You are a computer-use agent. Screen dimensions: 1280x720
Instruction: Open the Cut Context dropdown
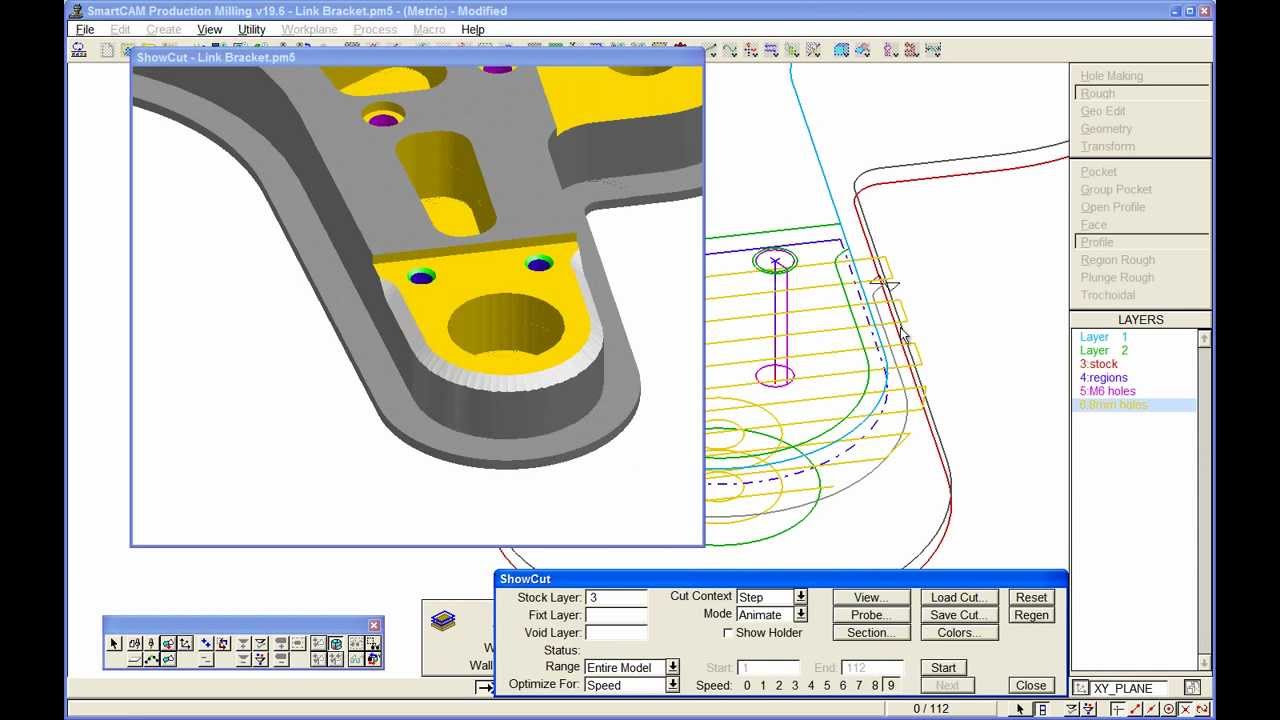(801, 597)
